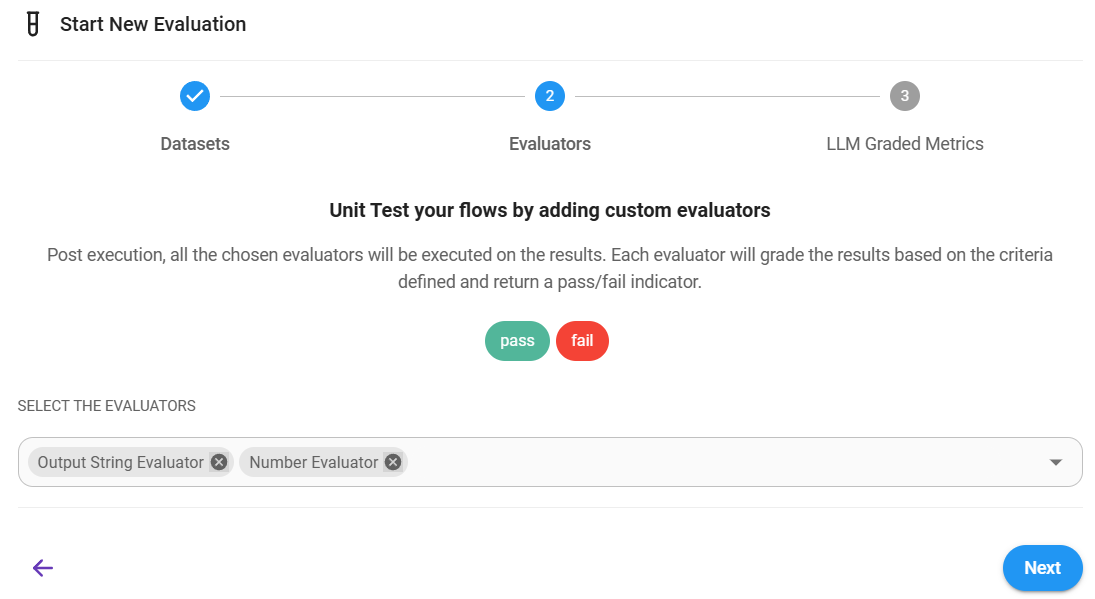This screenshot has width=1095, height=599.
Task: Click the Output String Evaluator chip label
Action: 120,462
